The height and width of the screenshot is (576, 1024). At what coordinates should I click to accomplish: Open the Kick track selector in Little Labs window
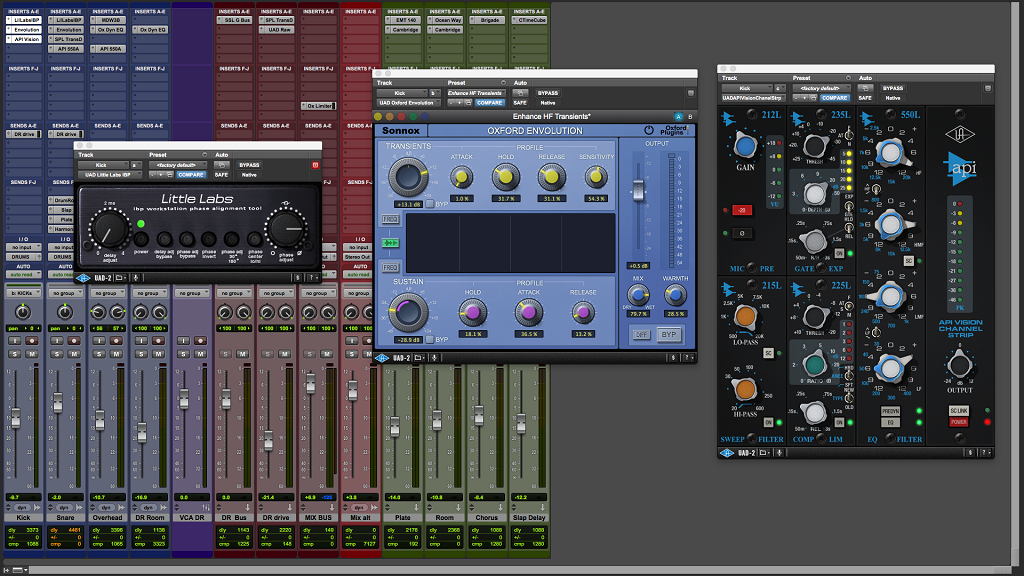[x=103, y=165]
